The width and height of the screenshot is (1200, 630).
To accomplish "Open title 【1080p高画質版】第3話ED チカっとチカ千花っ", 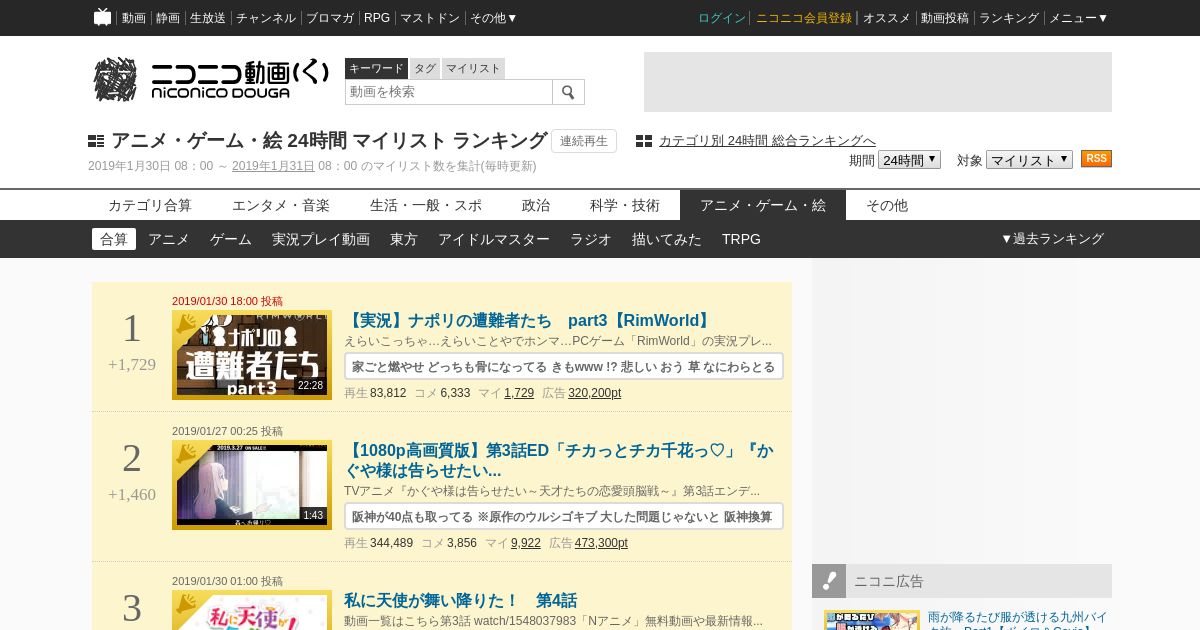I will click(x=561, y=460).
